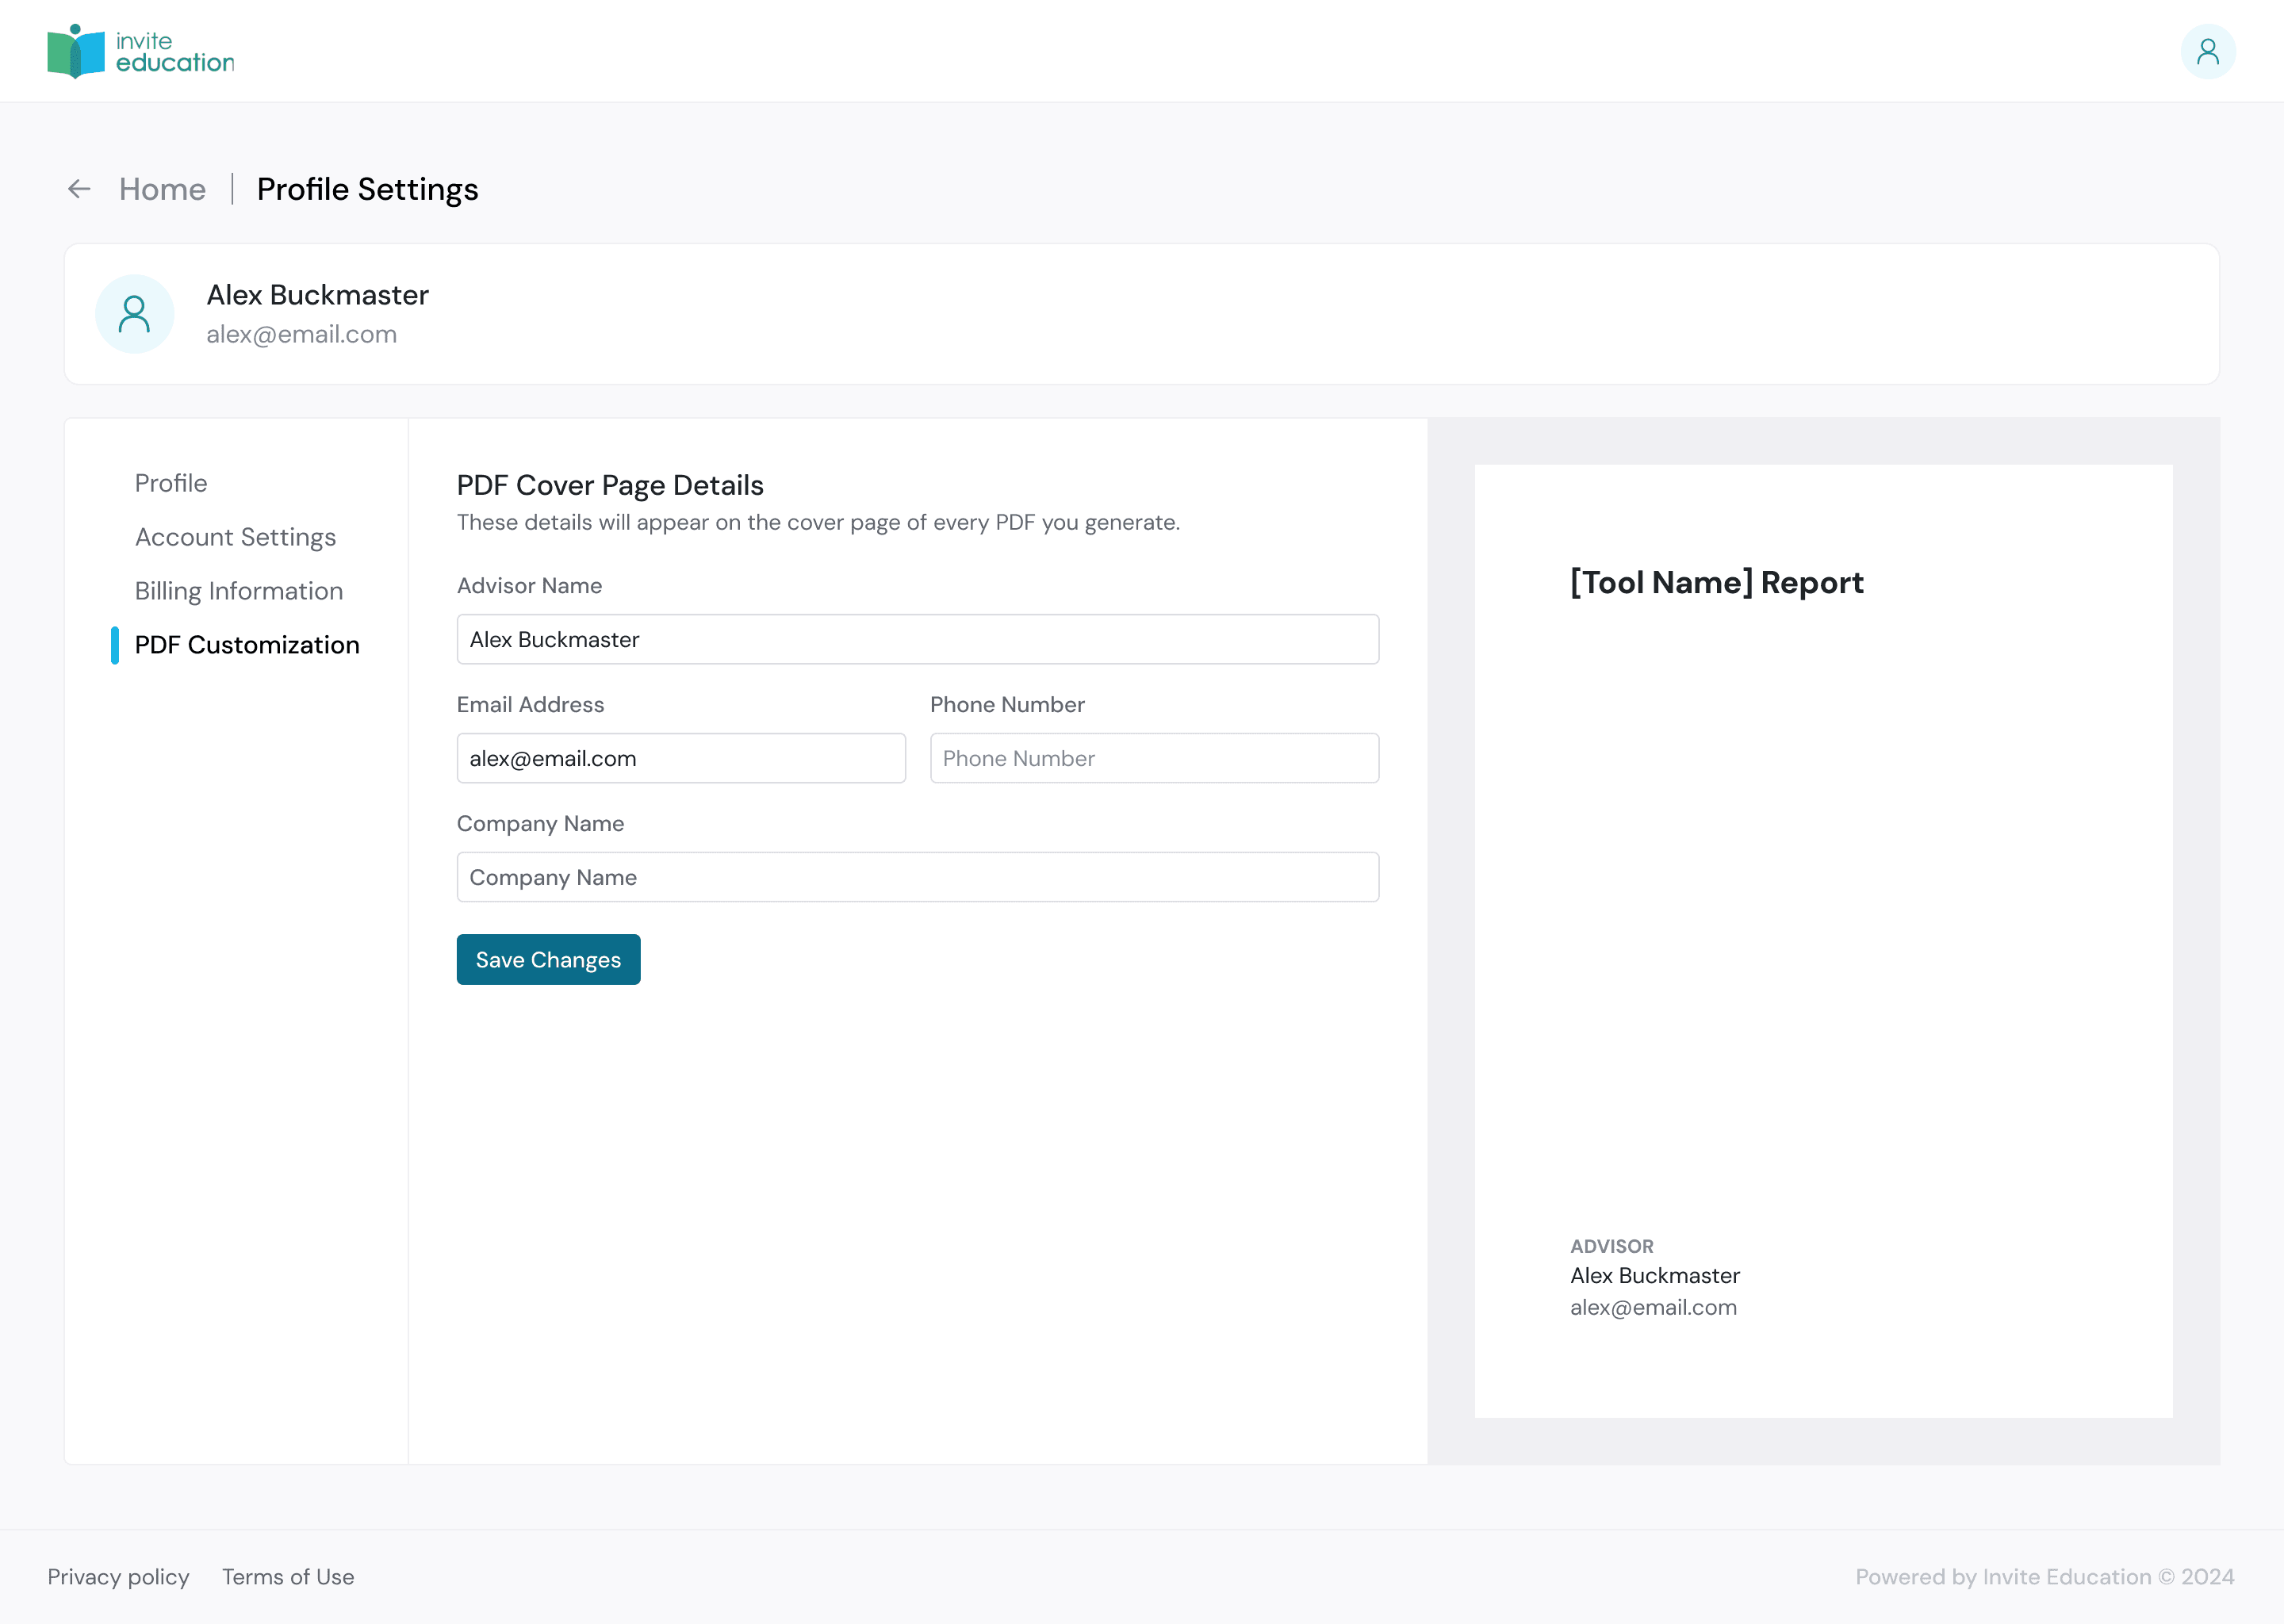Click the back arrow beside Home

point(79,189)
